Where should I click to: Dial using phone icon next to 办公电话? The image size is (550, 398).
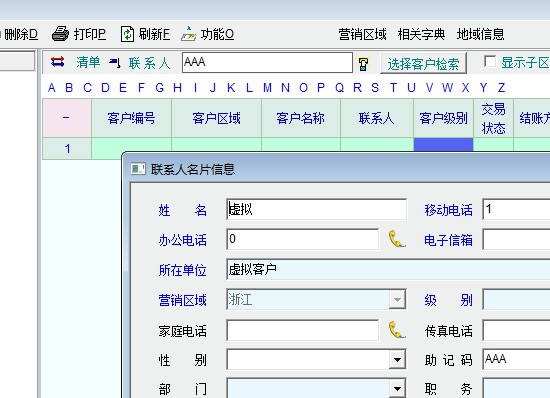pos(397,239)
